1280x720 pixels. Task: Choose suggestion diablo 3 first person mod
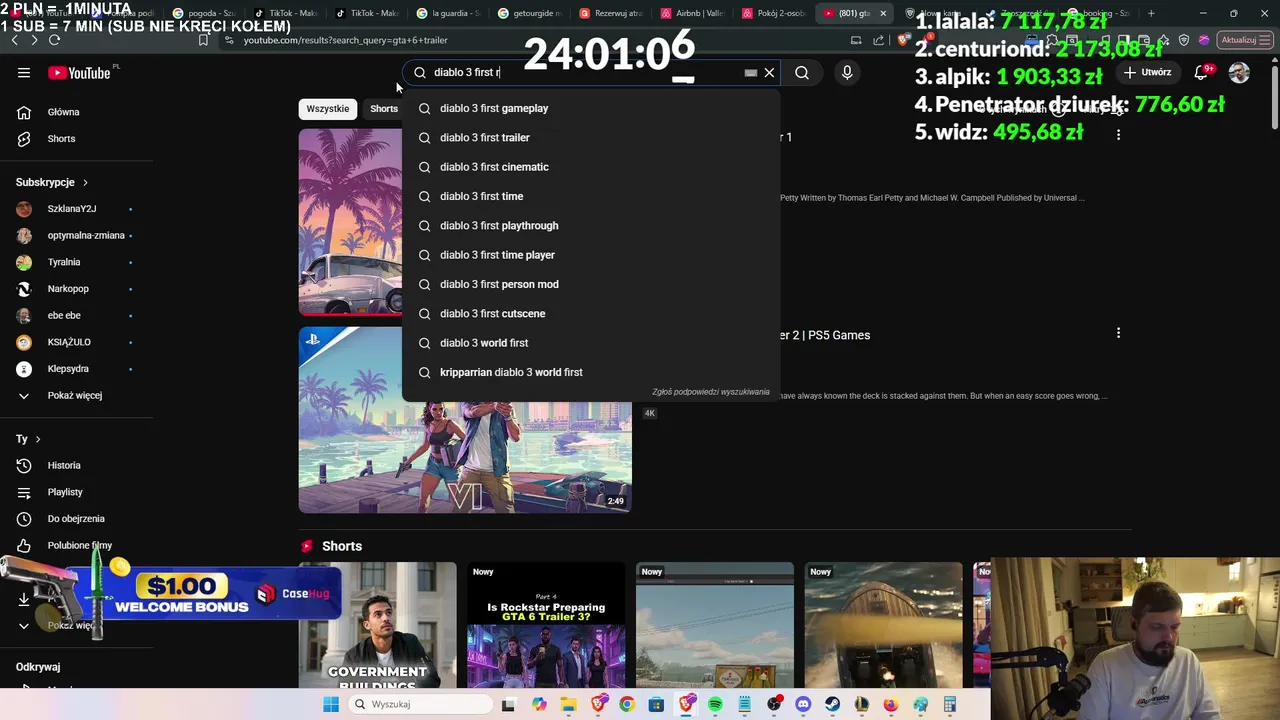point(591,284)
